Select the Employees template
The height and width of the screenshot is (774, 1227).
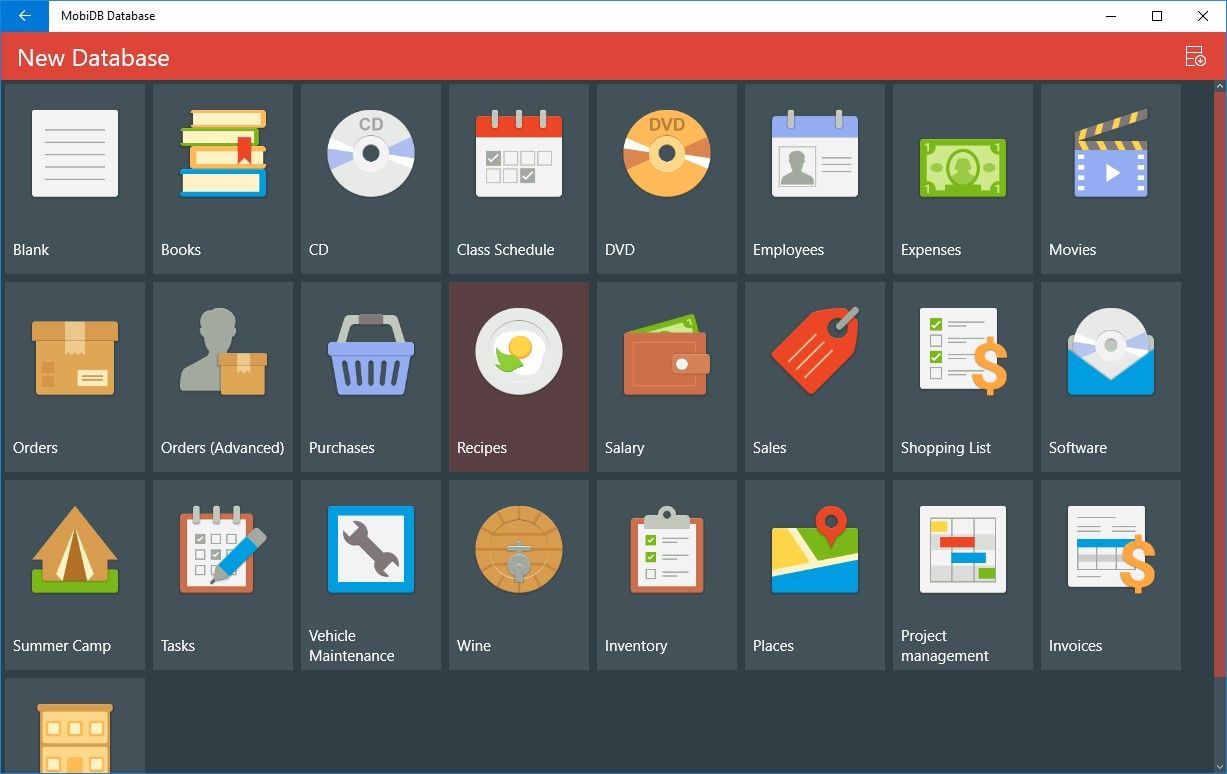pos(814,178)
